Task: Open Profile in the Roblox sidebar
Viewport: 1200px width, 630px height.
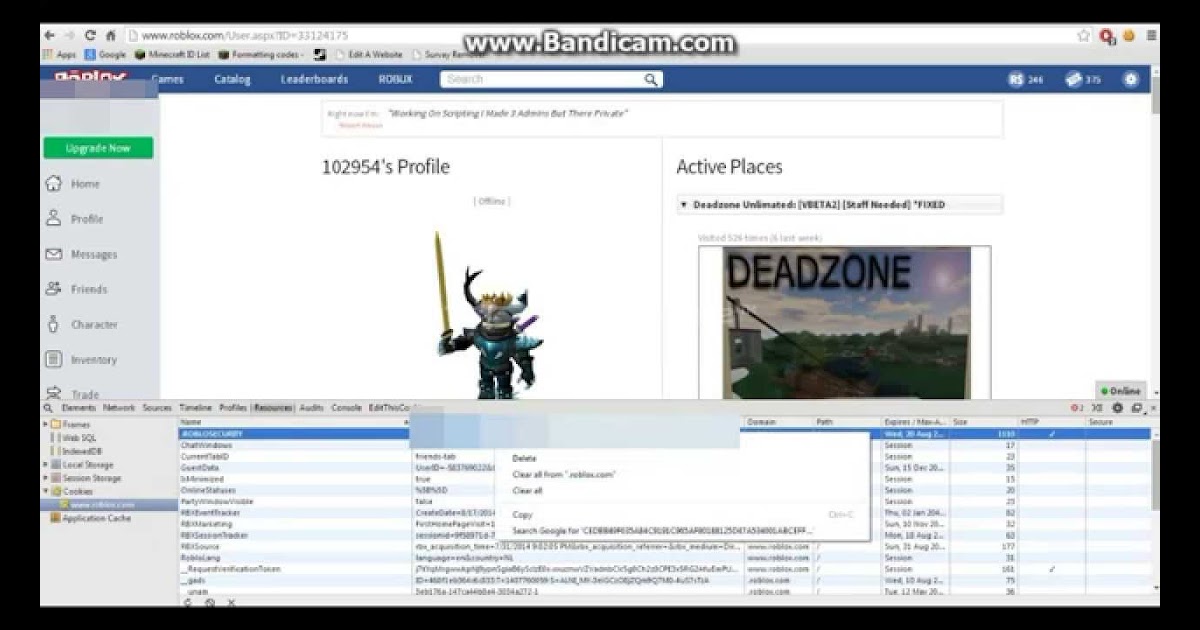Action: click(74, 219)
